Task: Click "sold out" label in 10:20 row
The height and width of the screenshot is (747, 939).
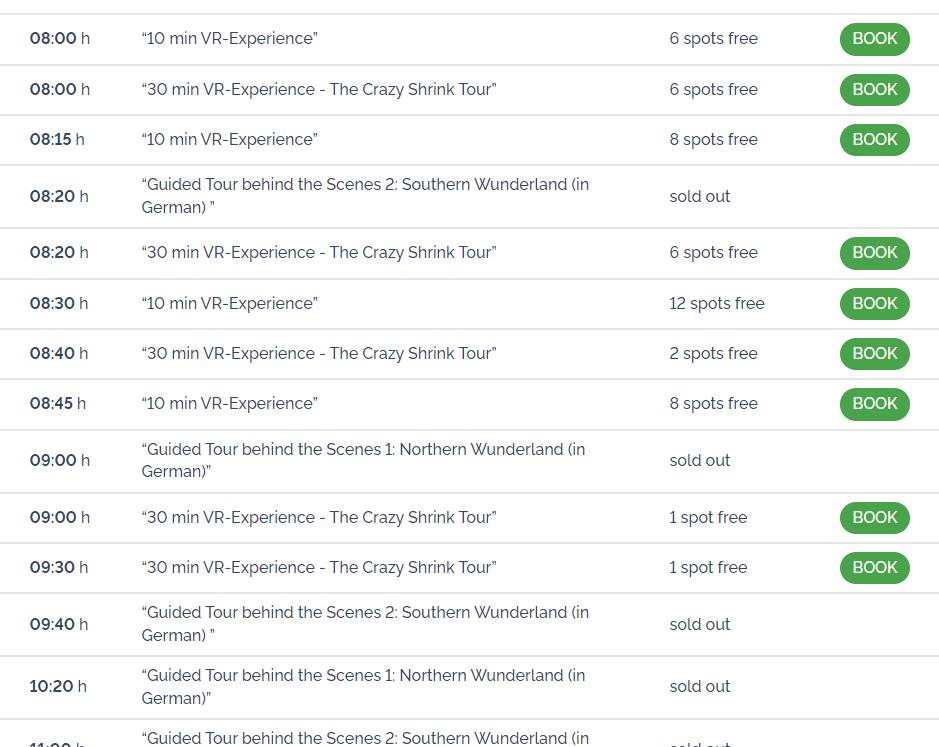Action: click(x=700, y=686)
